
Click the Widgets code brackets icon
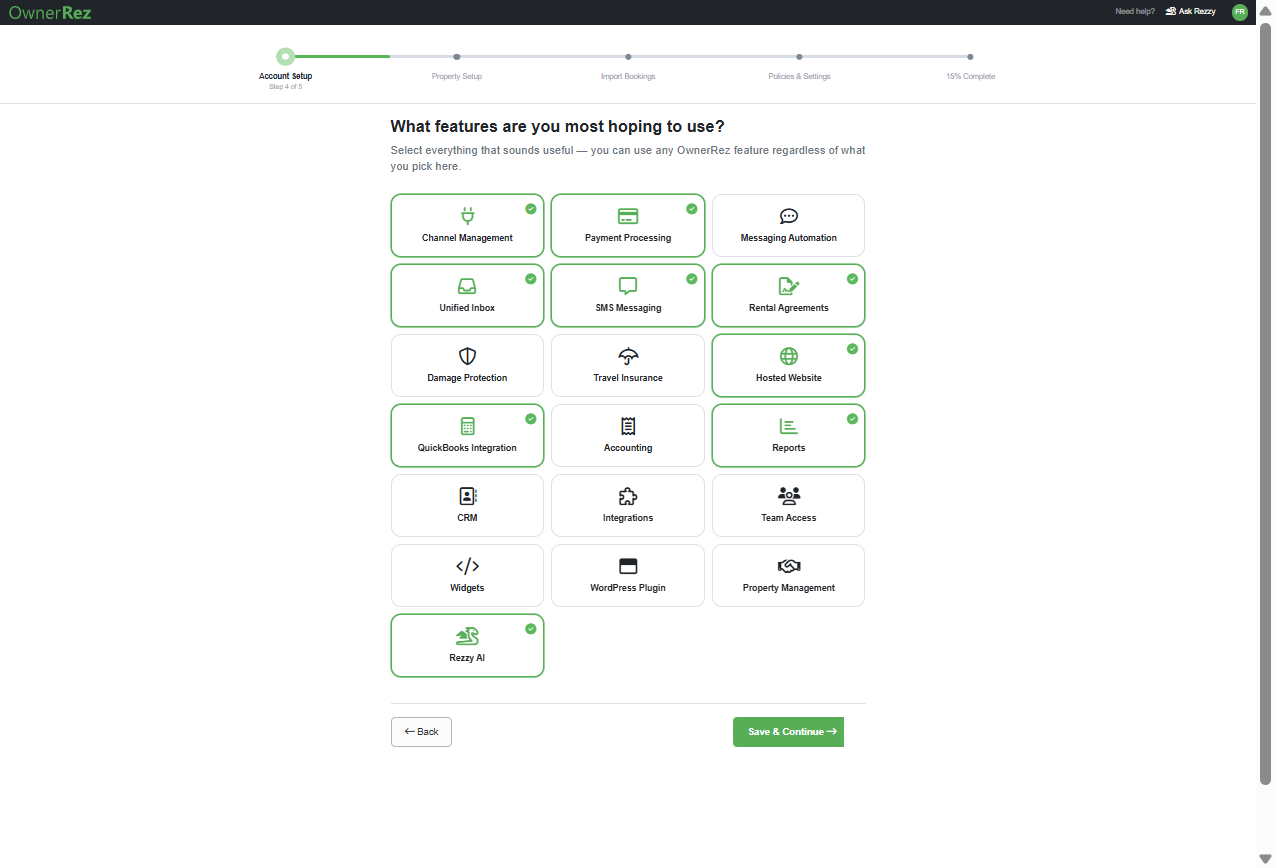[467, 566]
